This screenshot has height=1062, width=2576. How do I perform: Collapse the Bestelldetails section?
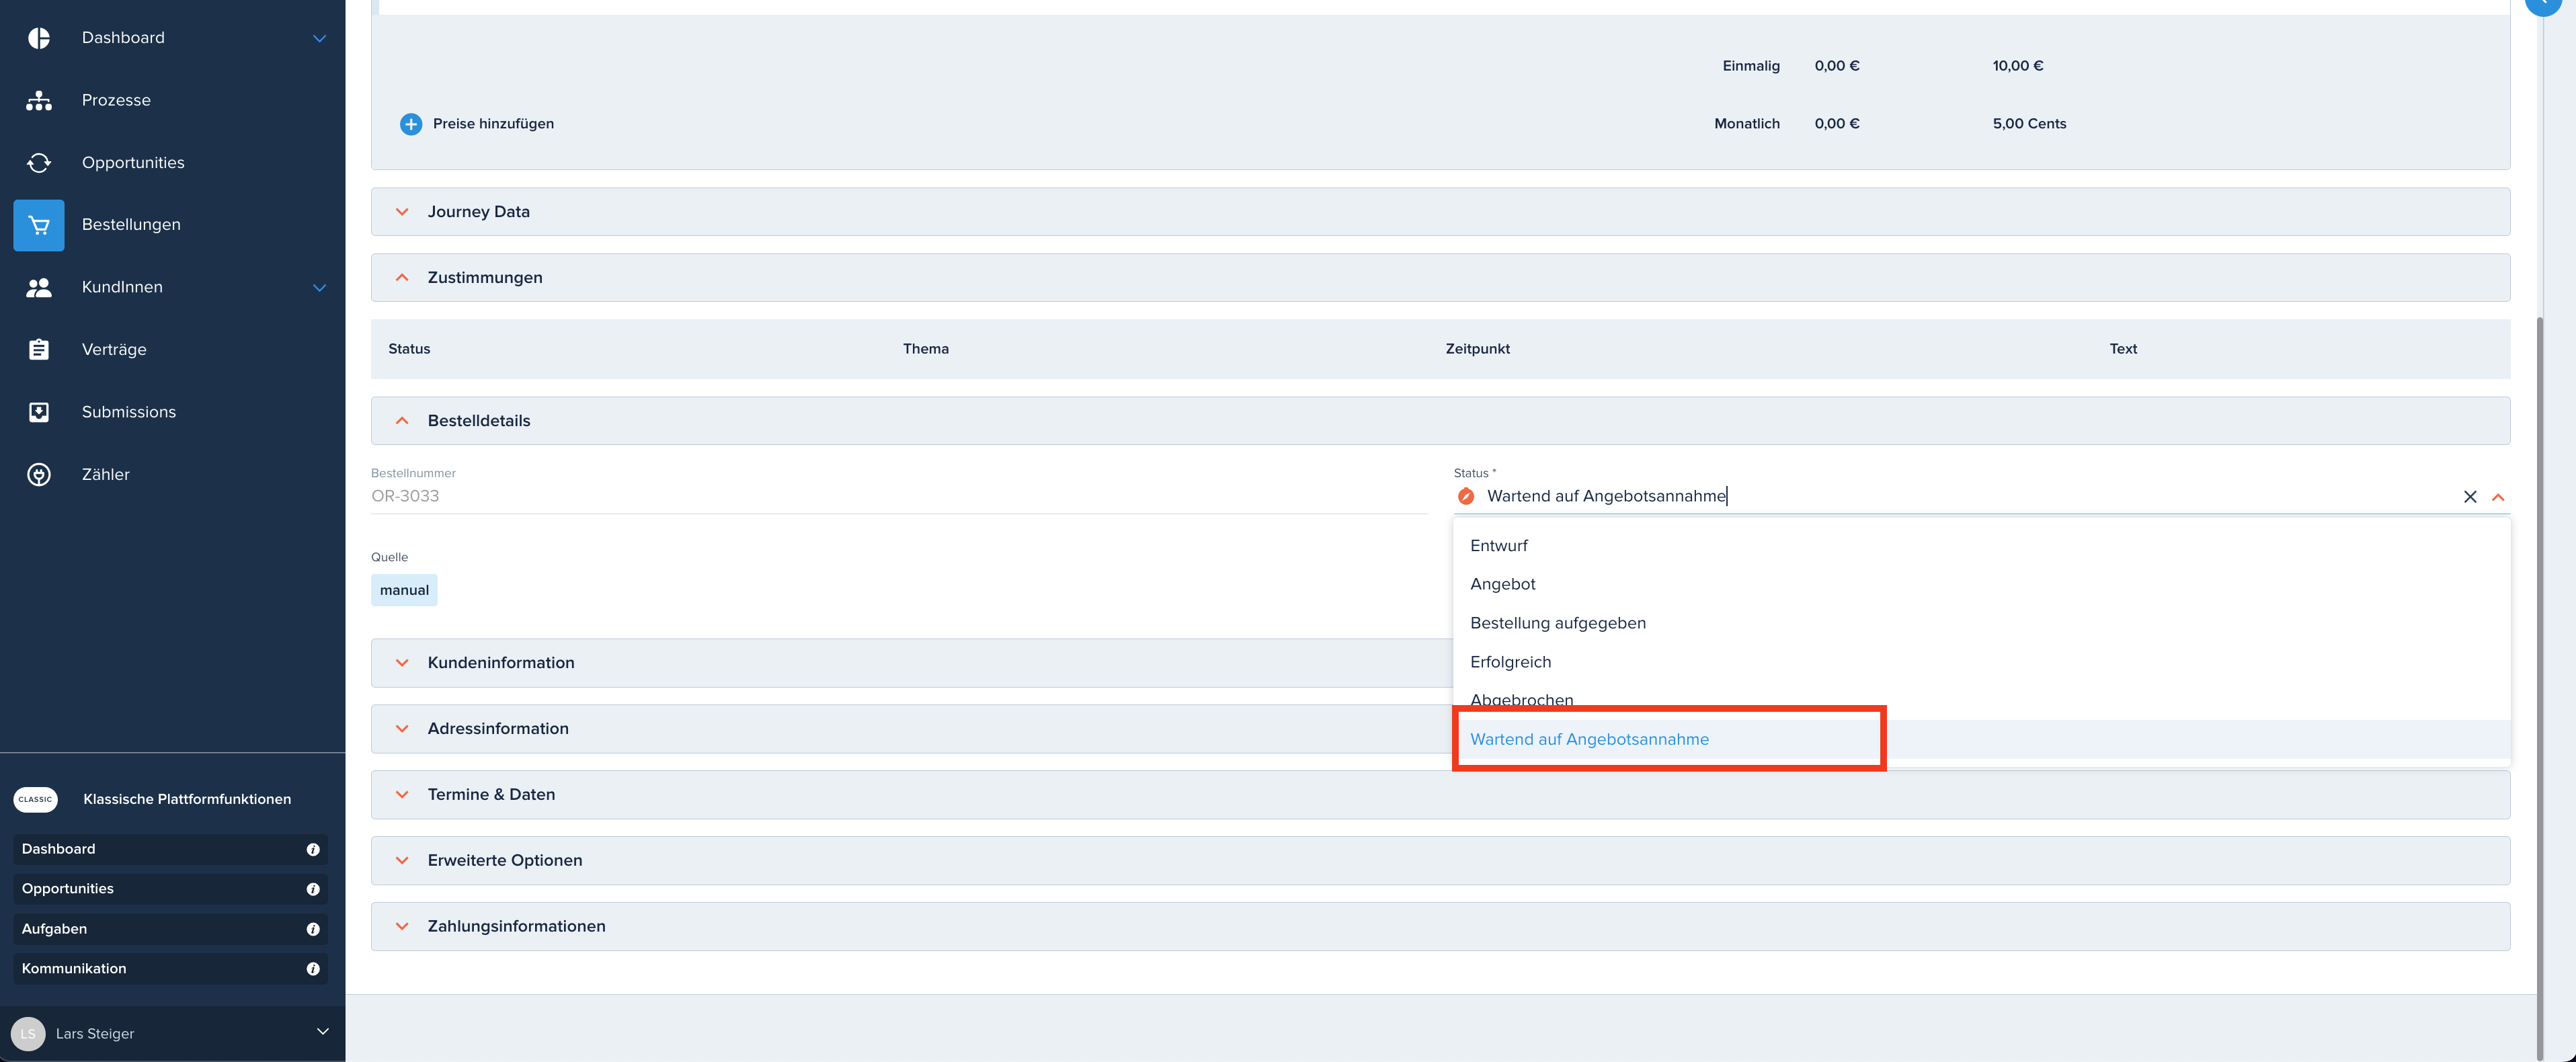click(x=402, y=421)
